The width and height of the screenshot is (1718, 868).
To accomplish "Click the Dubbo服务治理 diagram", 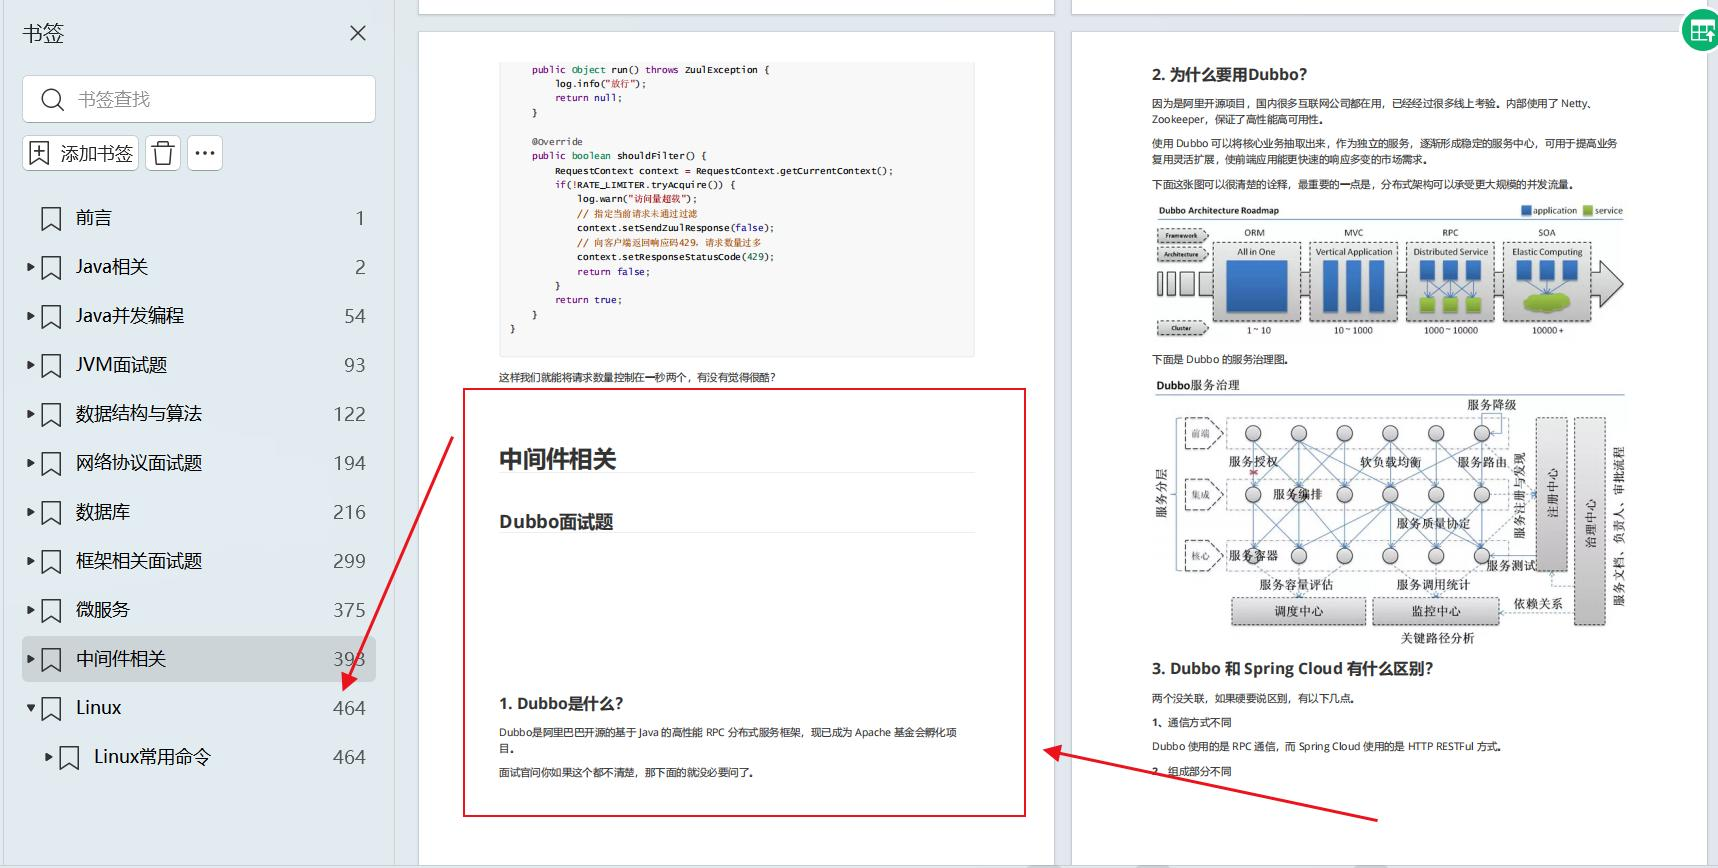I will pyautogui.click(x=1390, y=512).
